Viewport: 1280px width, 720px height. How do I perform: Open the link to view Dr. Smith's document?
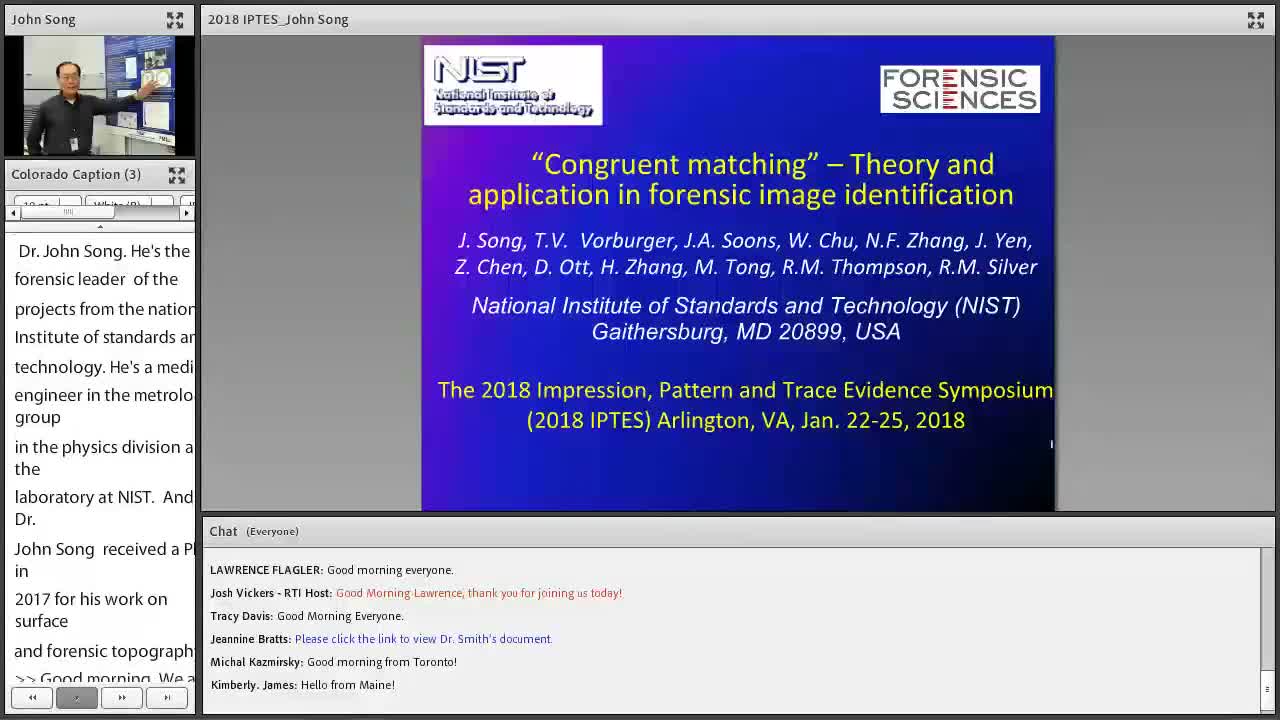coord(423,639)
